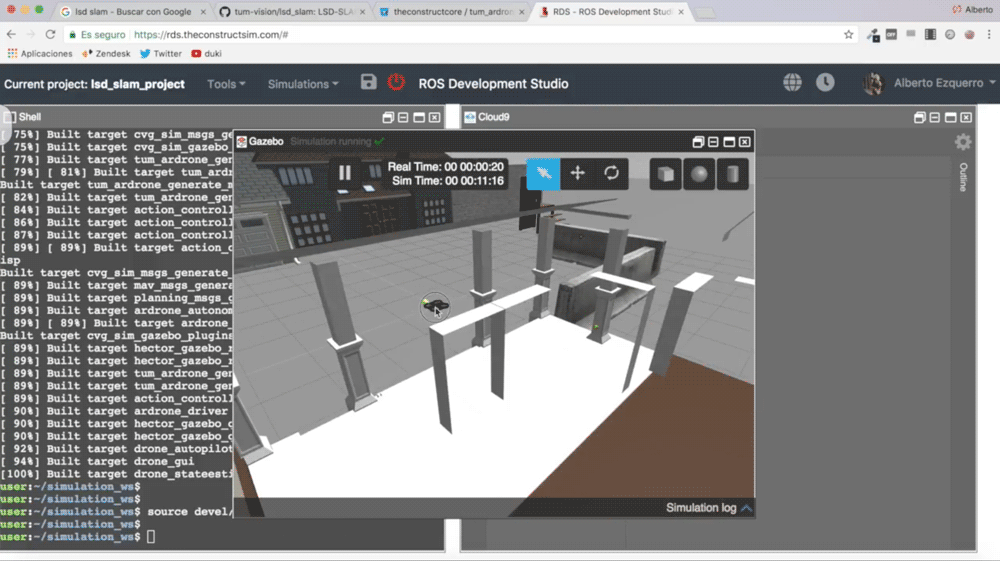Close the Cloud9 window panel
The width and height of the screenshot is (1000, 561).
click(966, 117)
